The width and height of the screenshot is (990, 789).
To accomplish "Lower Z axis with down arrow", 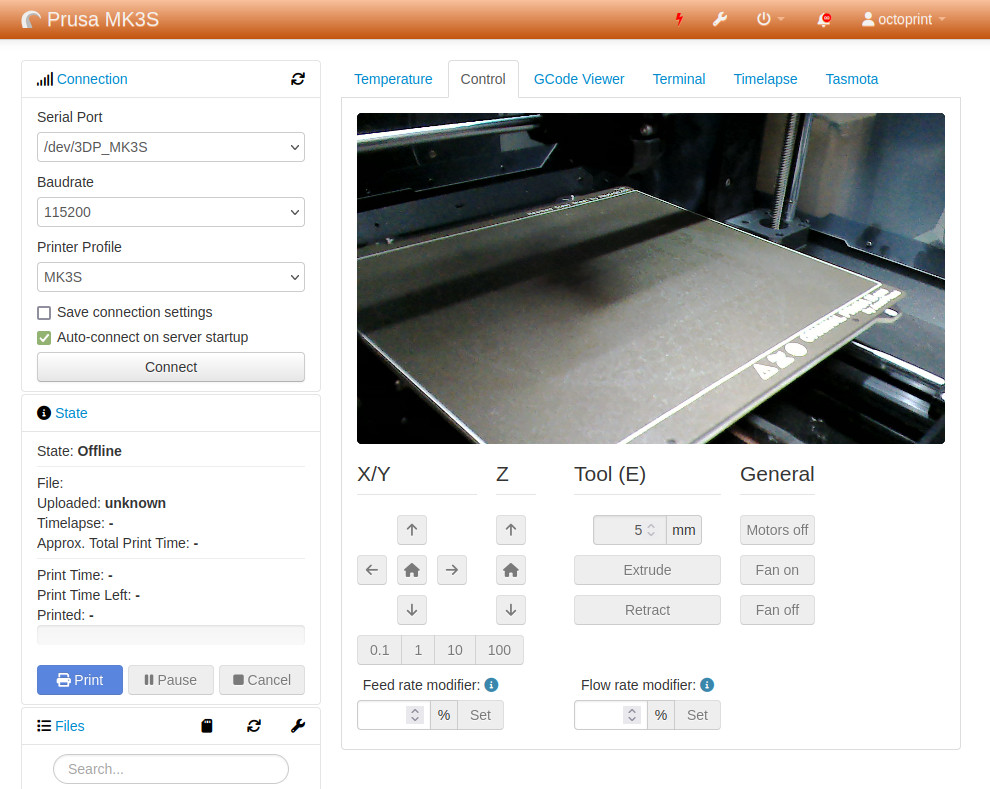I will [511, 610].
